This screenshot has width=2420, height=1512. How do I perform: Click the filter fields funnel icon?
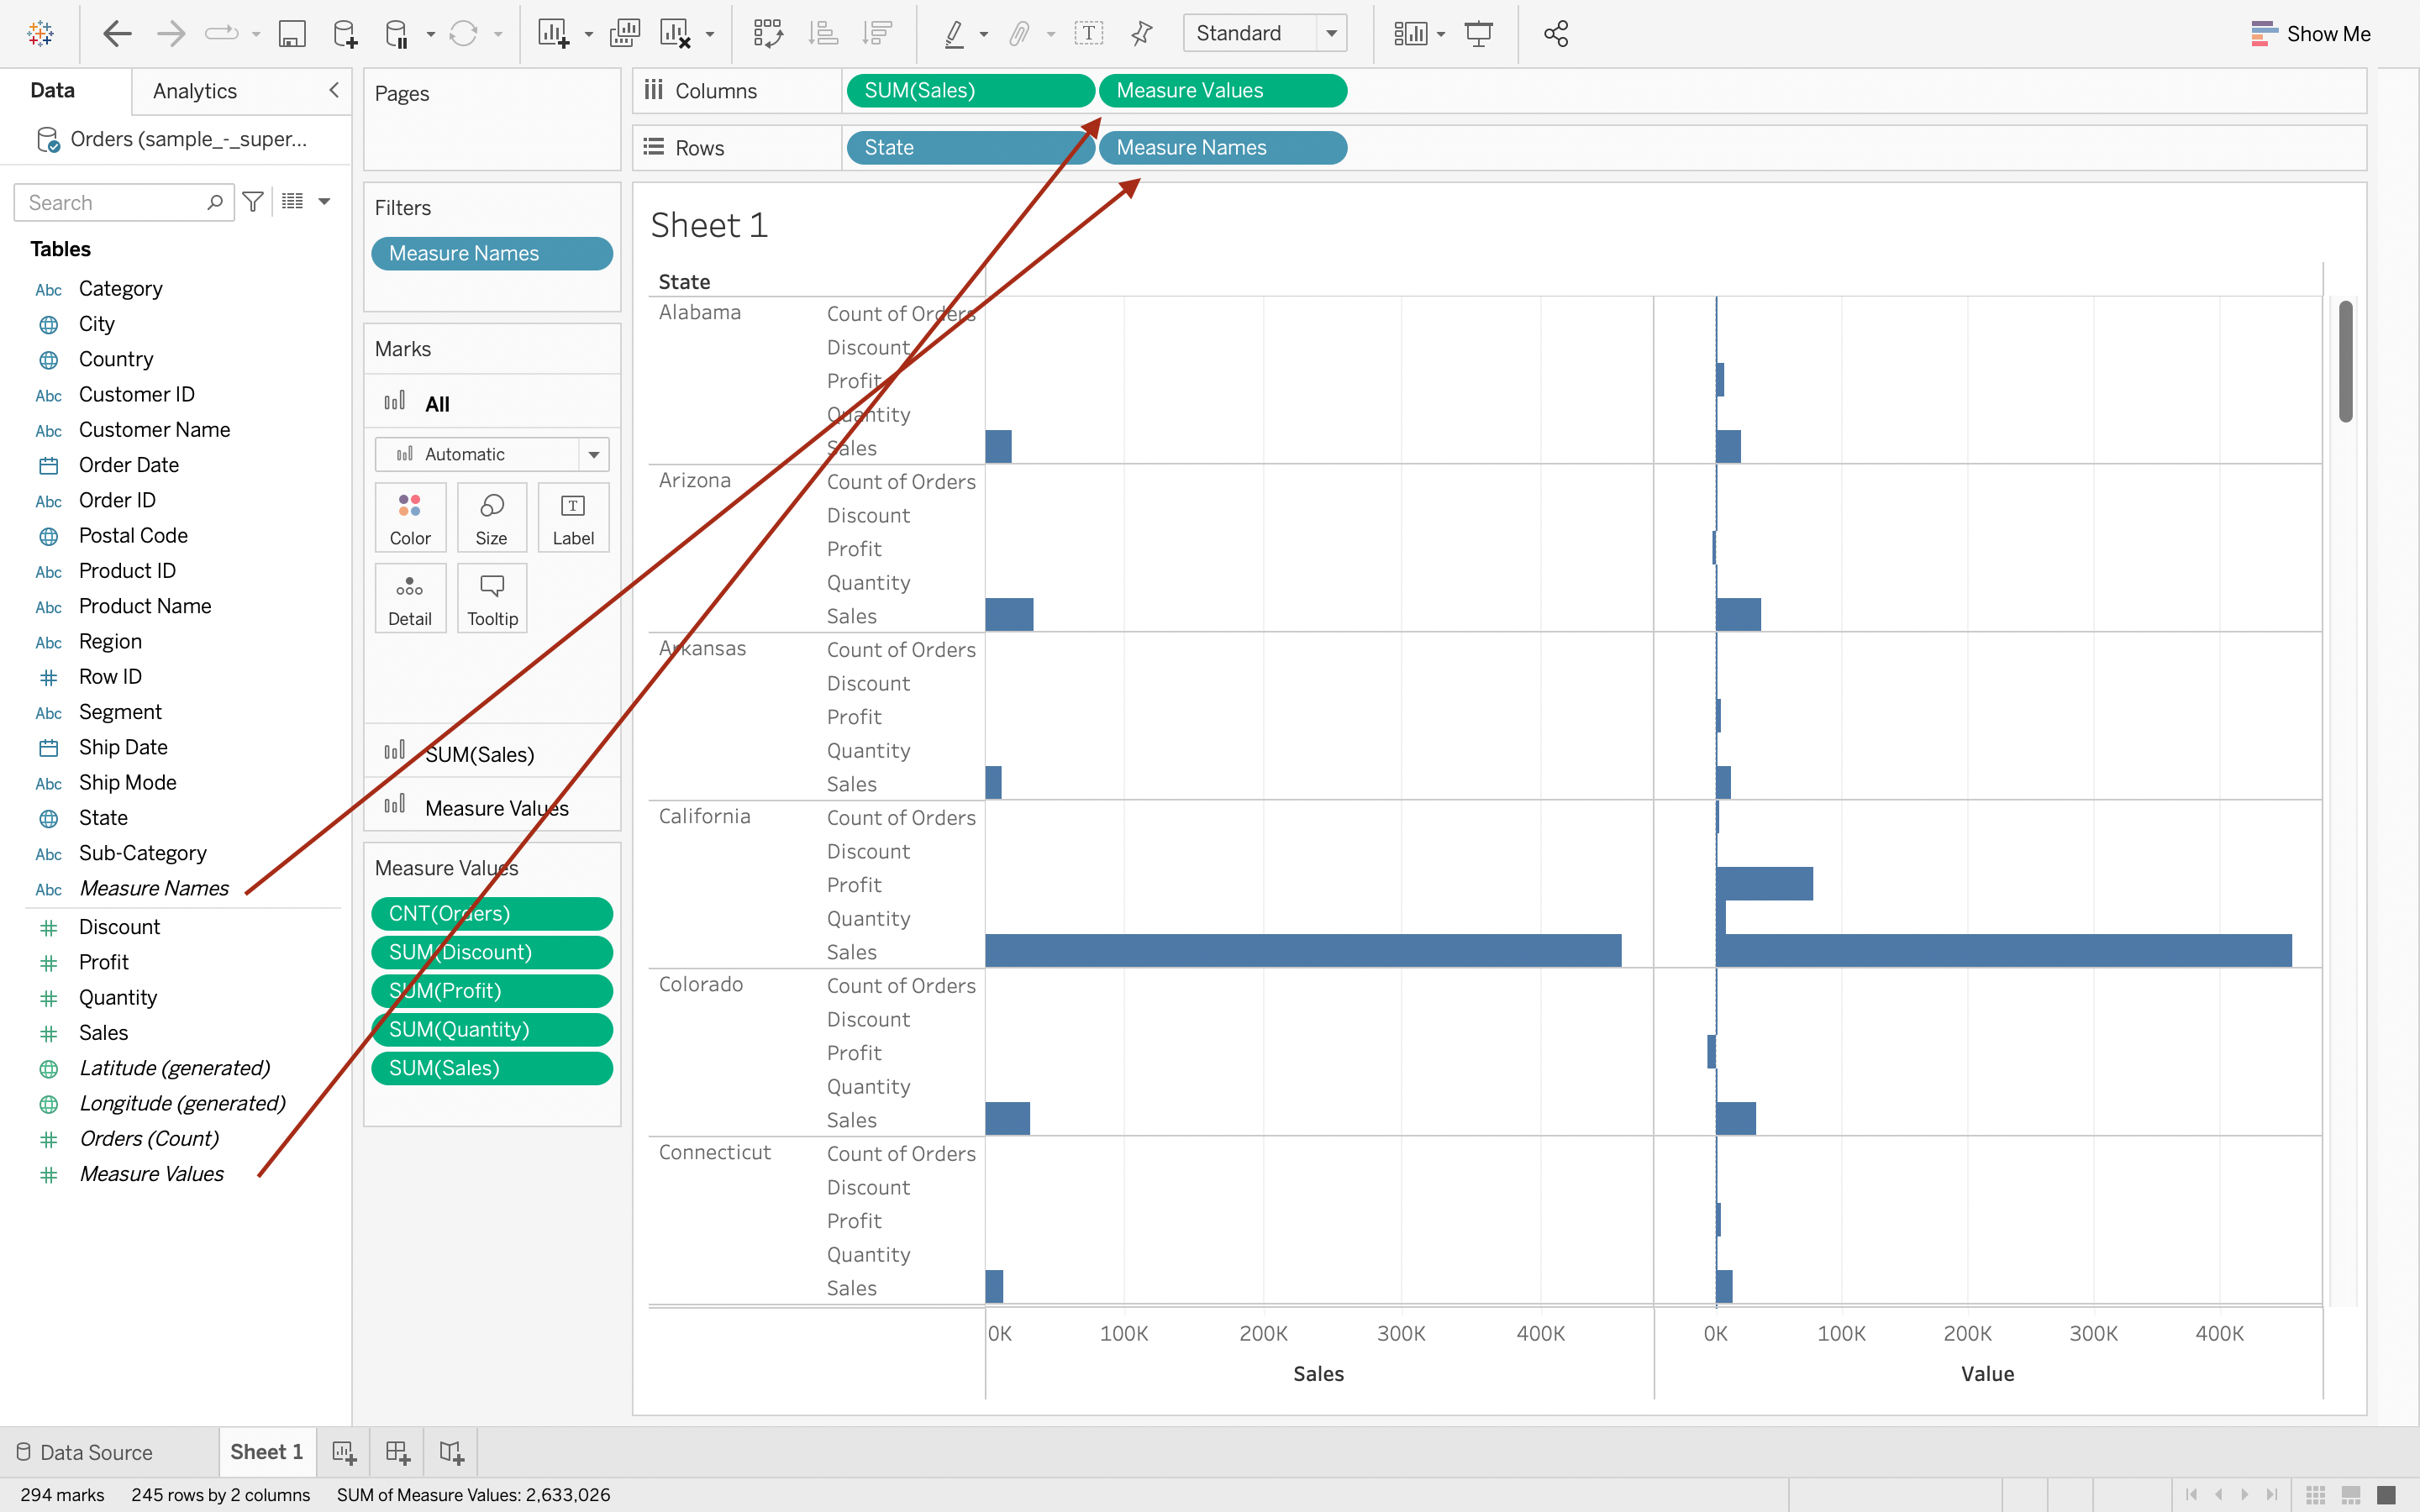pos(253,202)
